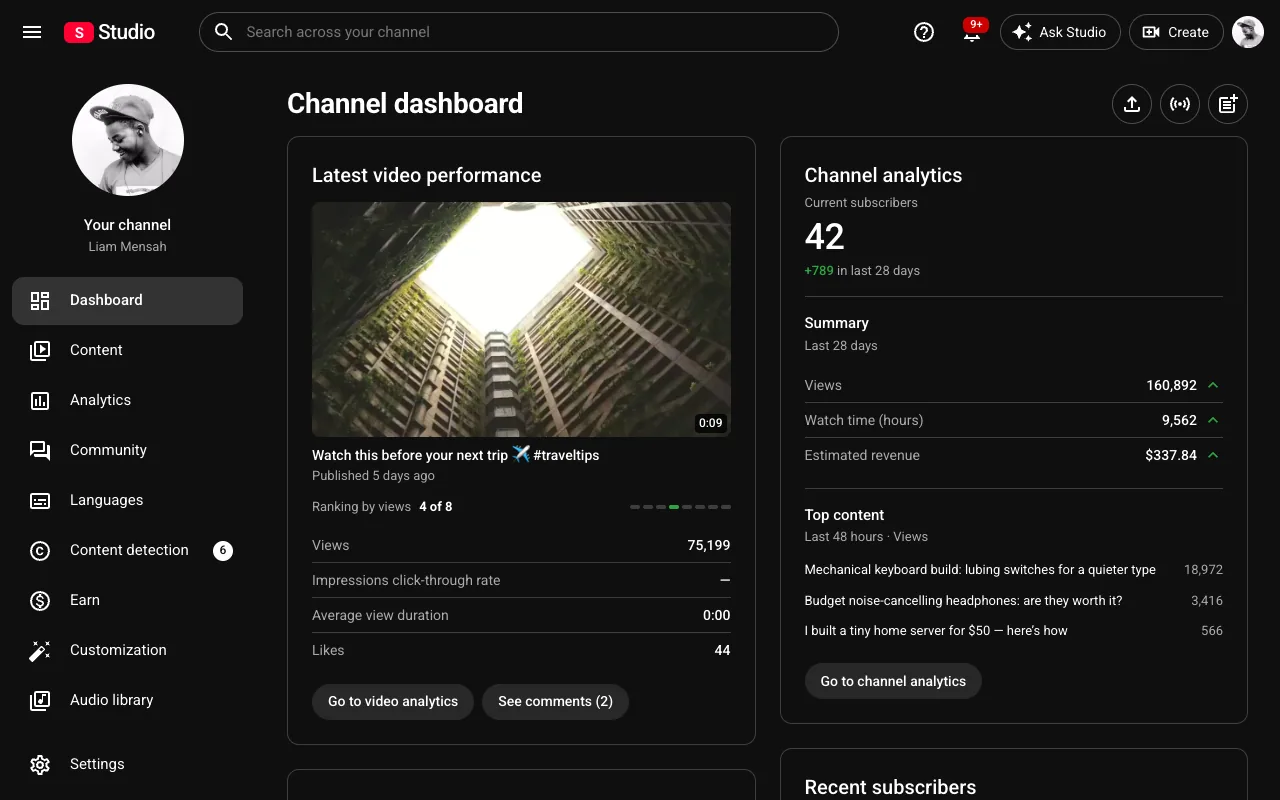
Task: Click the Customization magic wand icon
Action: coord(40,650)
